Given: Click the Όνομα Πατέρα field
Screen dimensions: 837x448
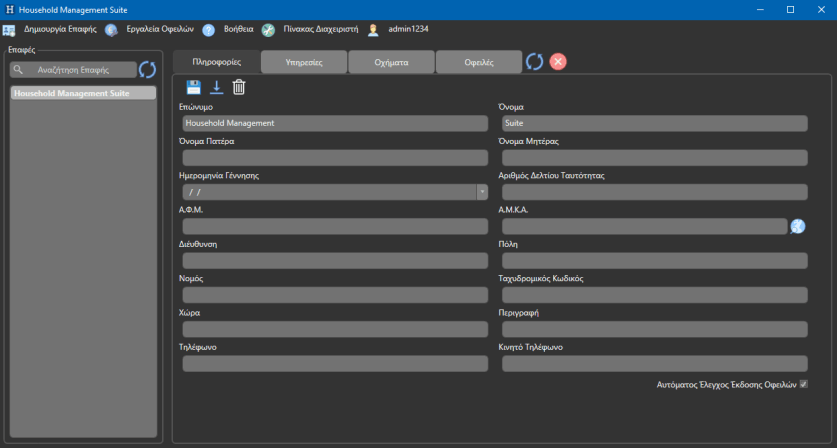Looking at the screenshot, I should tap(335, 158).
